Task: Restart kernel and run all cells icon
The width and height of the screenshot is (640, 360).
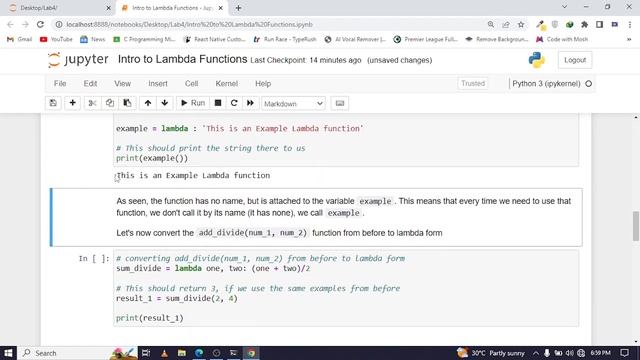Action: 250,103
